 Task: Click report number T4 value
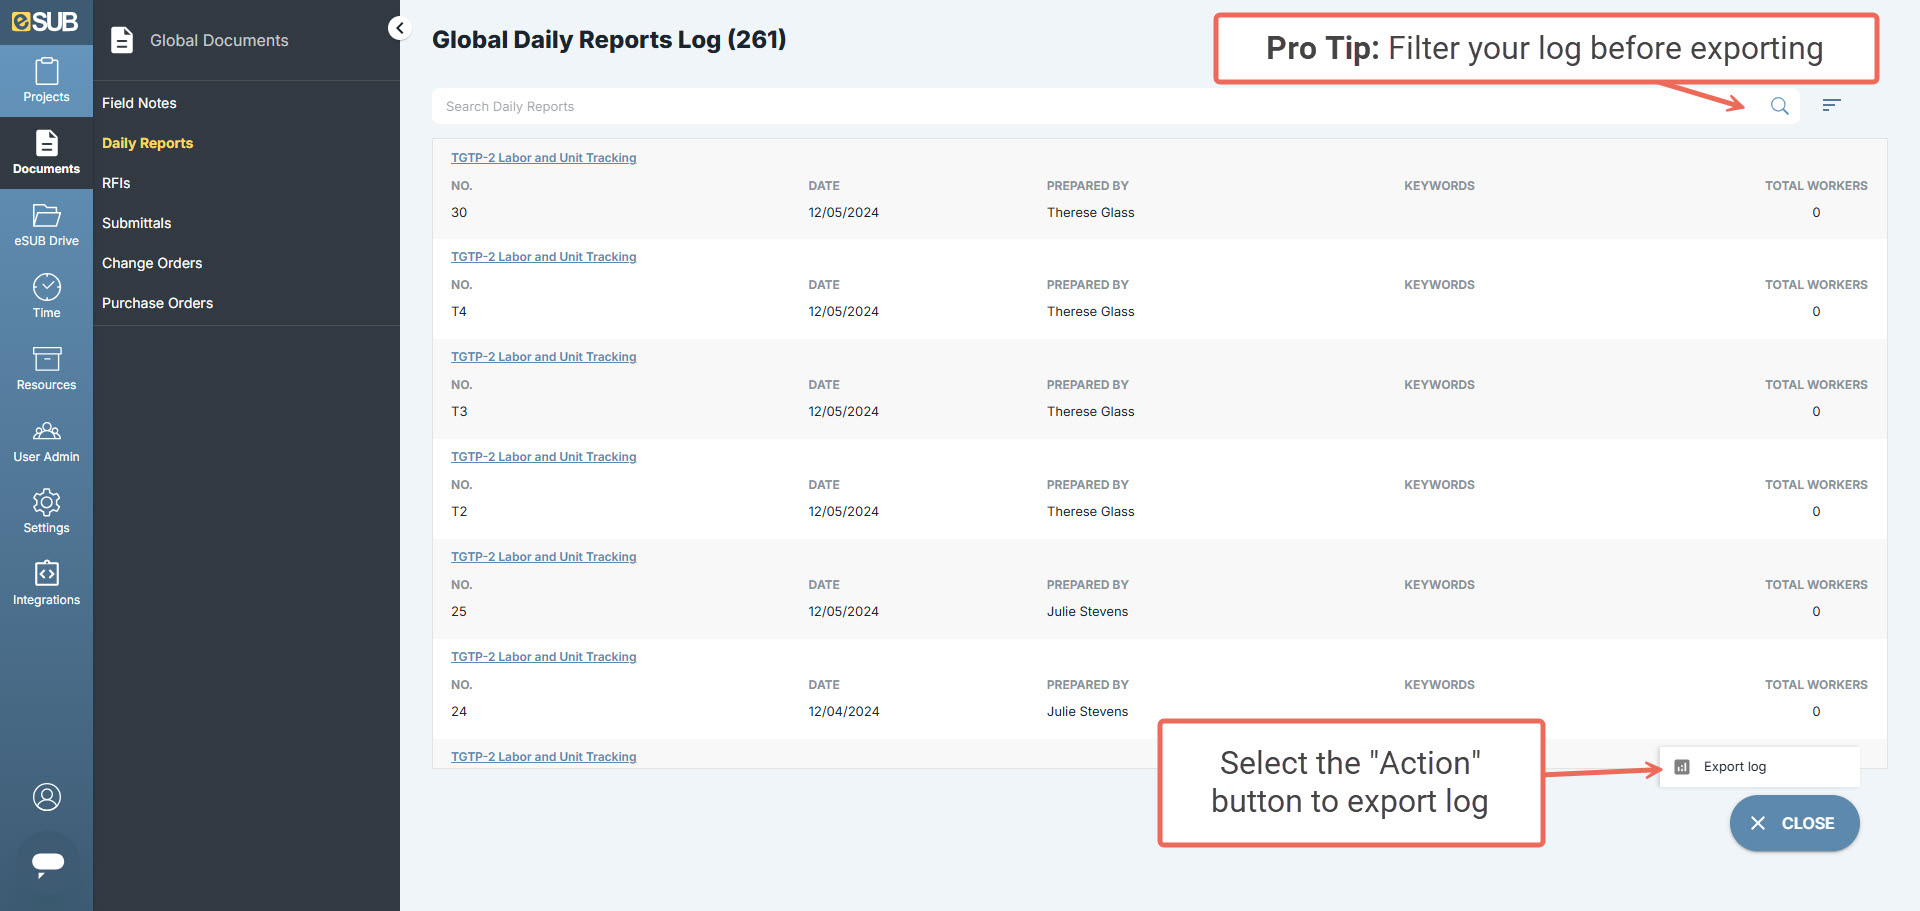coord(459,311)
